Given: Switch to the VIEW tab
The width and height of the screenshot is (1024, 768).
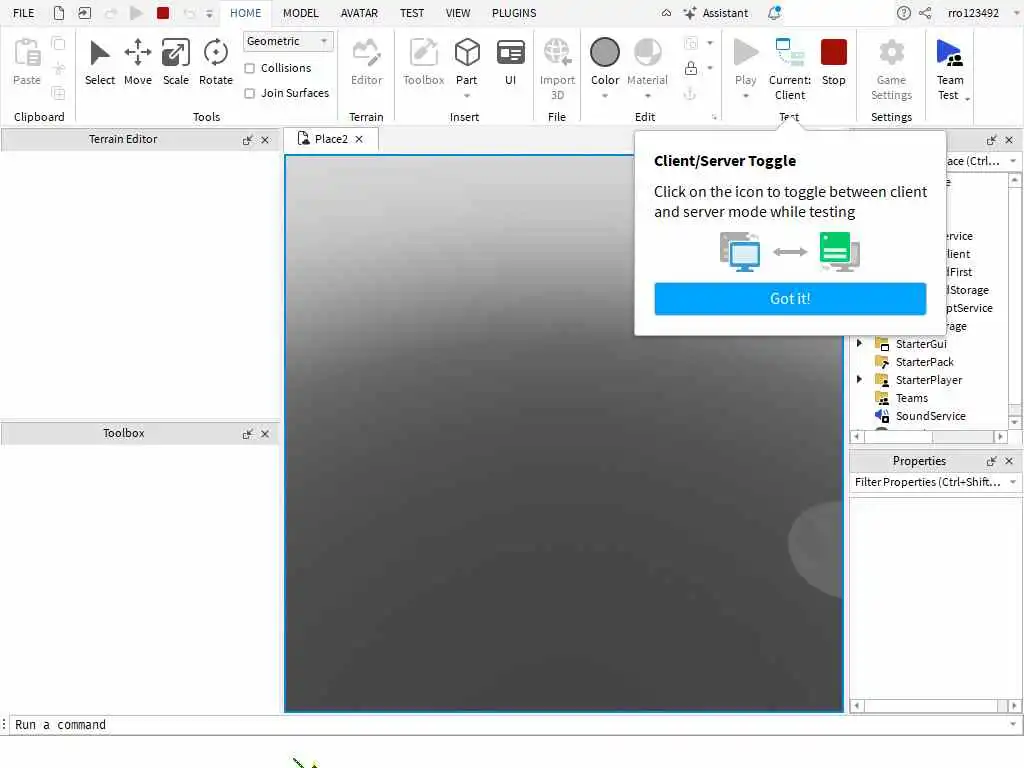Looking at the screenshot, I should (x=458, y=13).
